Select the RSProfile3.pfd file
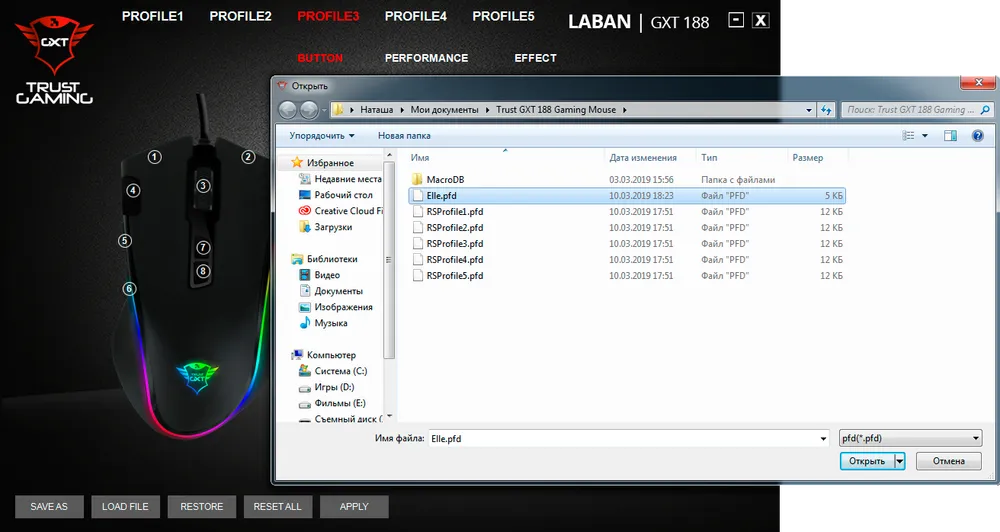 [x=454, y=243]
